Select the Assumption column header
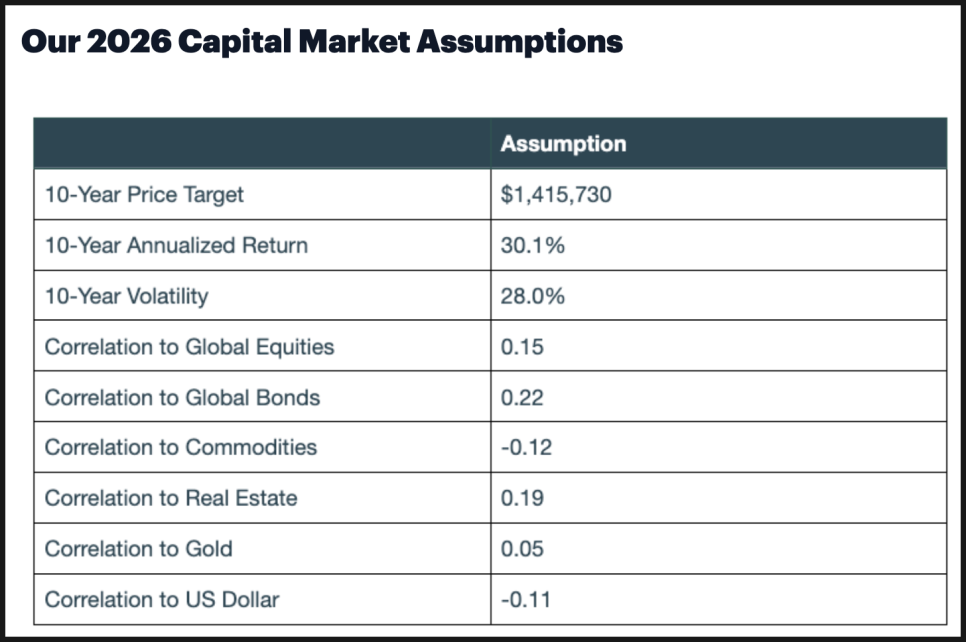The width and height of the screenshot is (966, 642). [x=563, y=143]
